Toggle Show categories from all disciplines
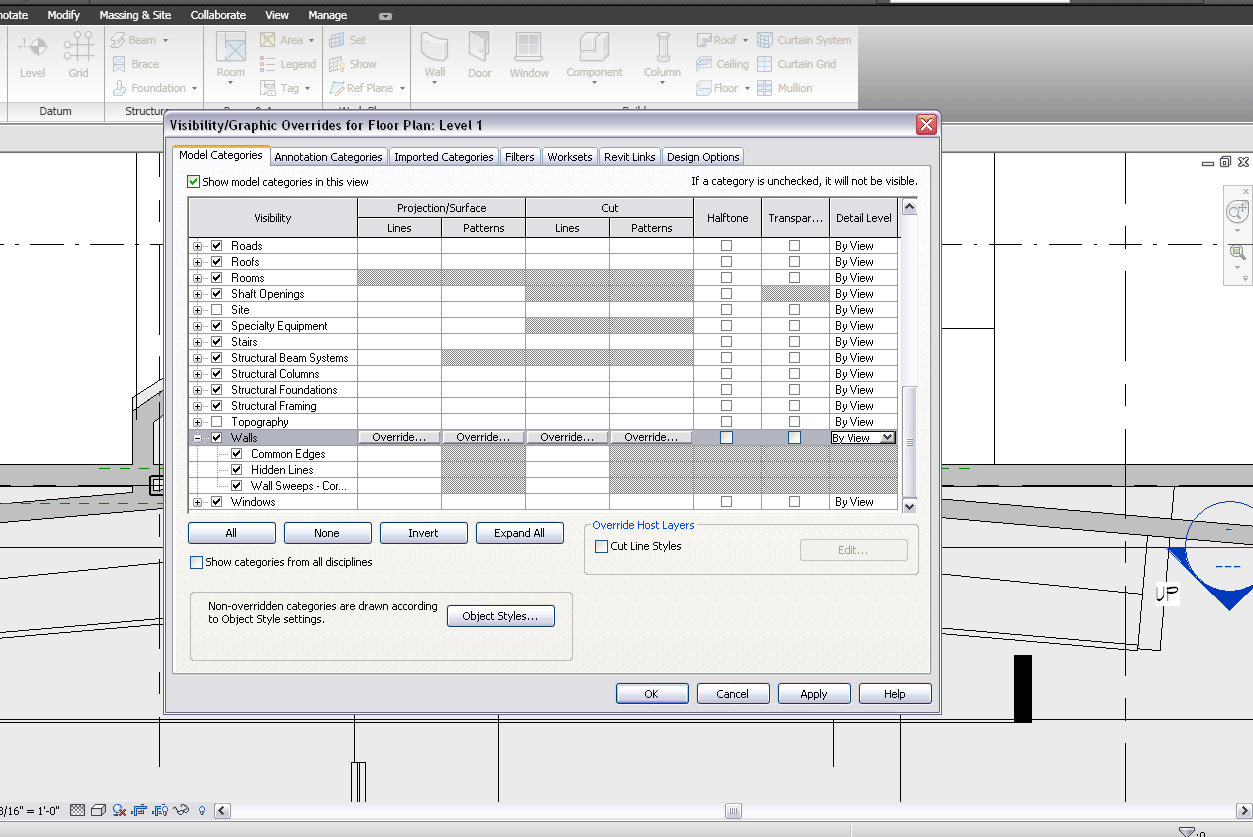1253x837 pixels. tap(196, 563)
